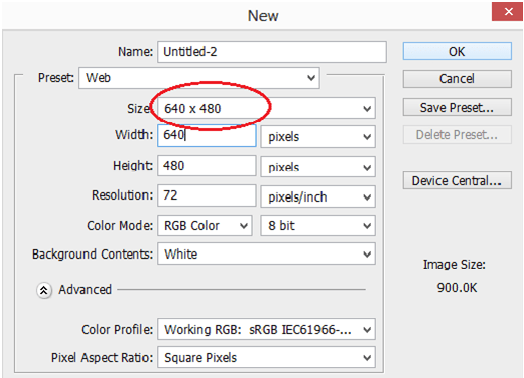Open the Size dropdown showing 640 x 480
This screenshot has width=524, height=378.
[x=266, y=108]
